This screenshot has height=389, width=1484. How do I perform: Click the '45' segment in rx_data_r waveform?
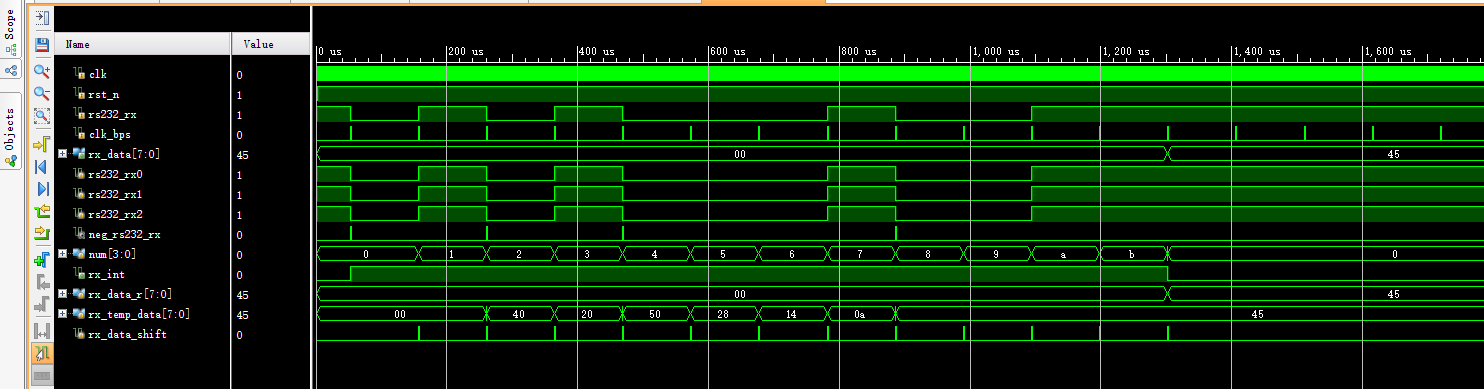point(1325,294)
